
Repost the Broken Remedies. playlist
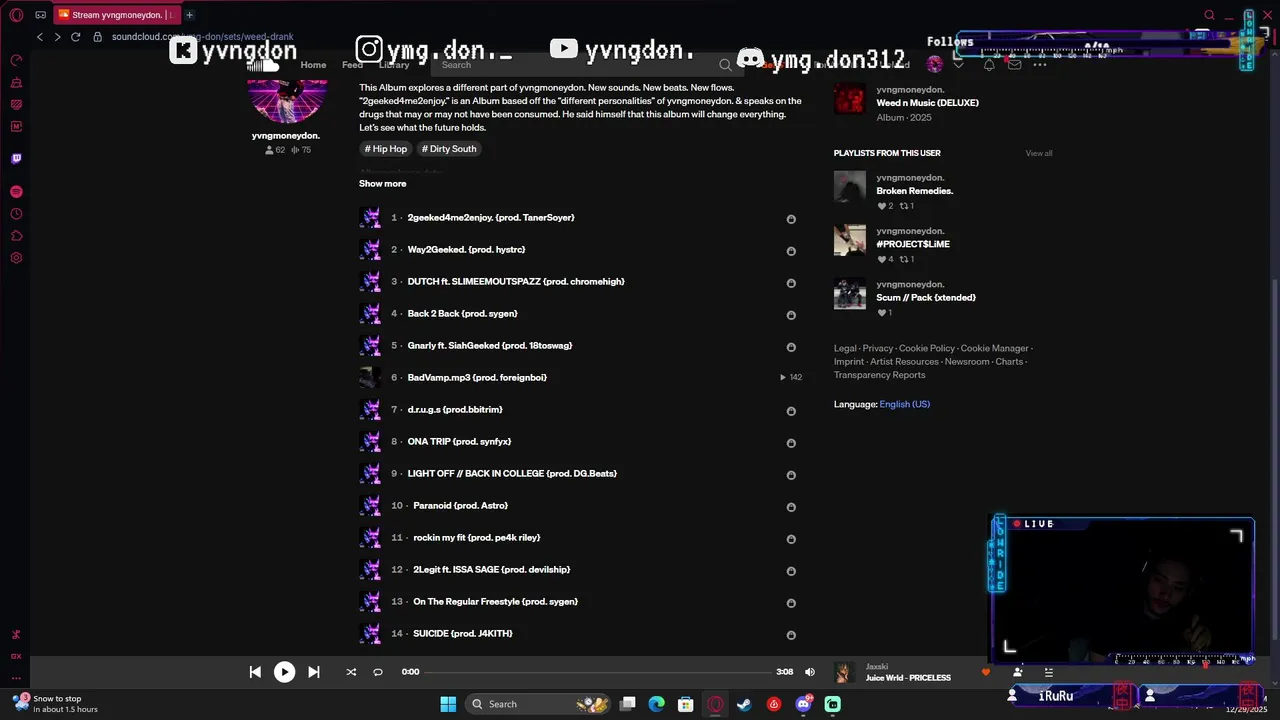[907, 206]
